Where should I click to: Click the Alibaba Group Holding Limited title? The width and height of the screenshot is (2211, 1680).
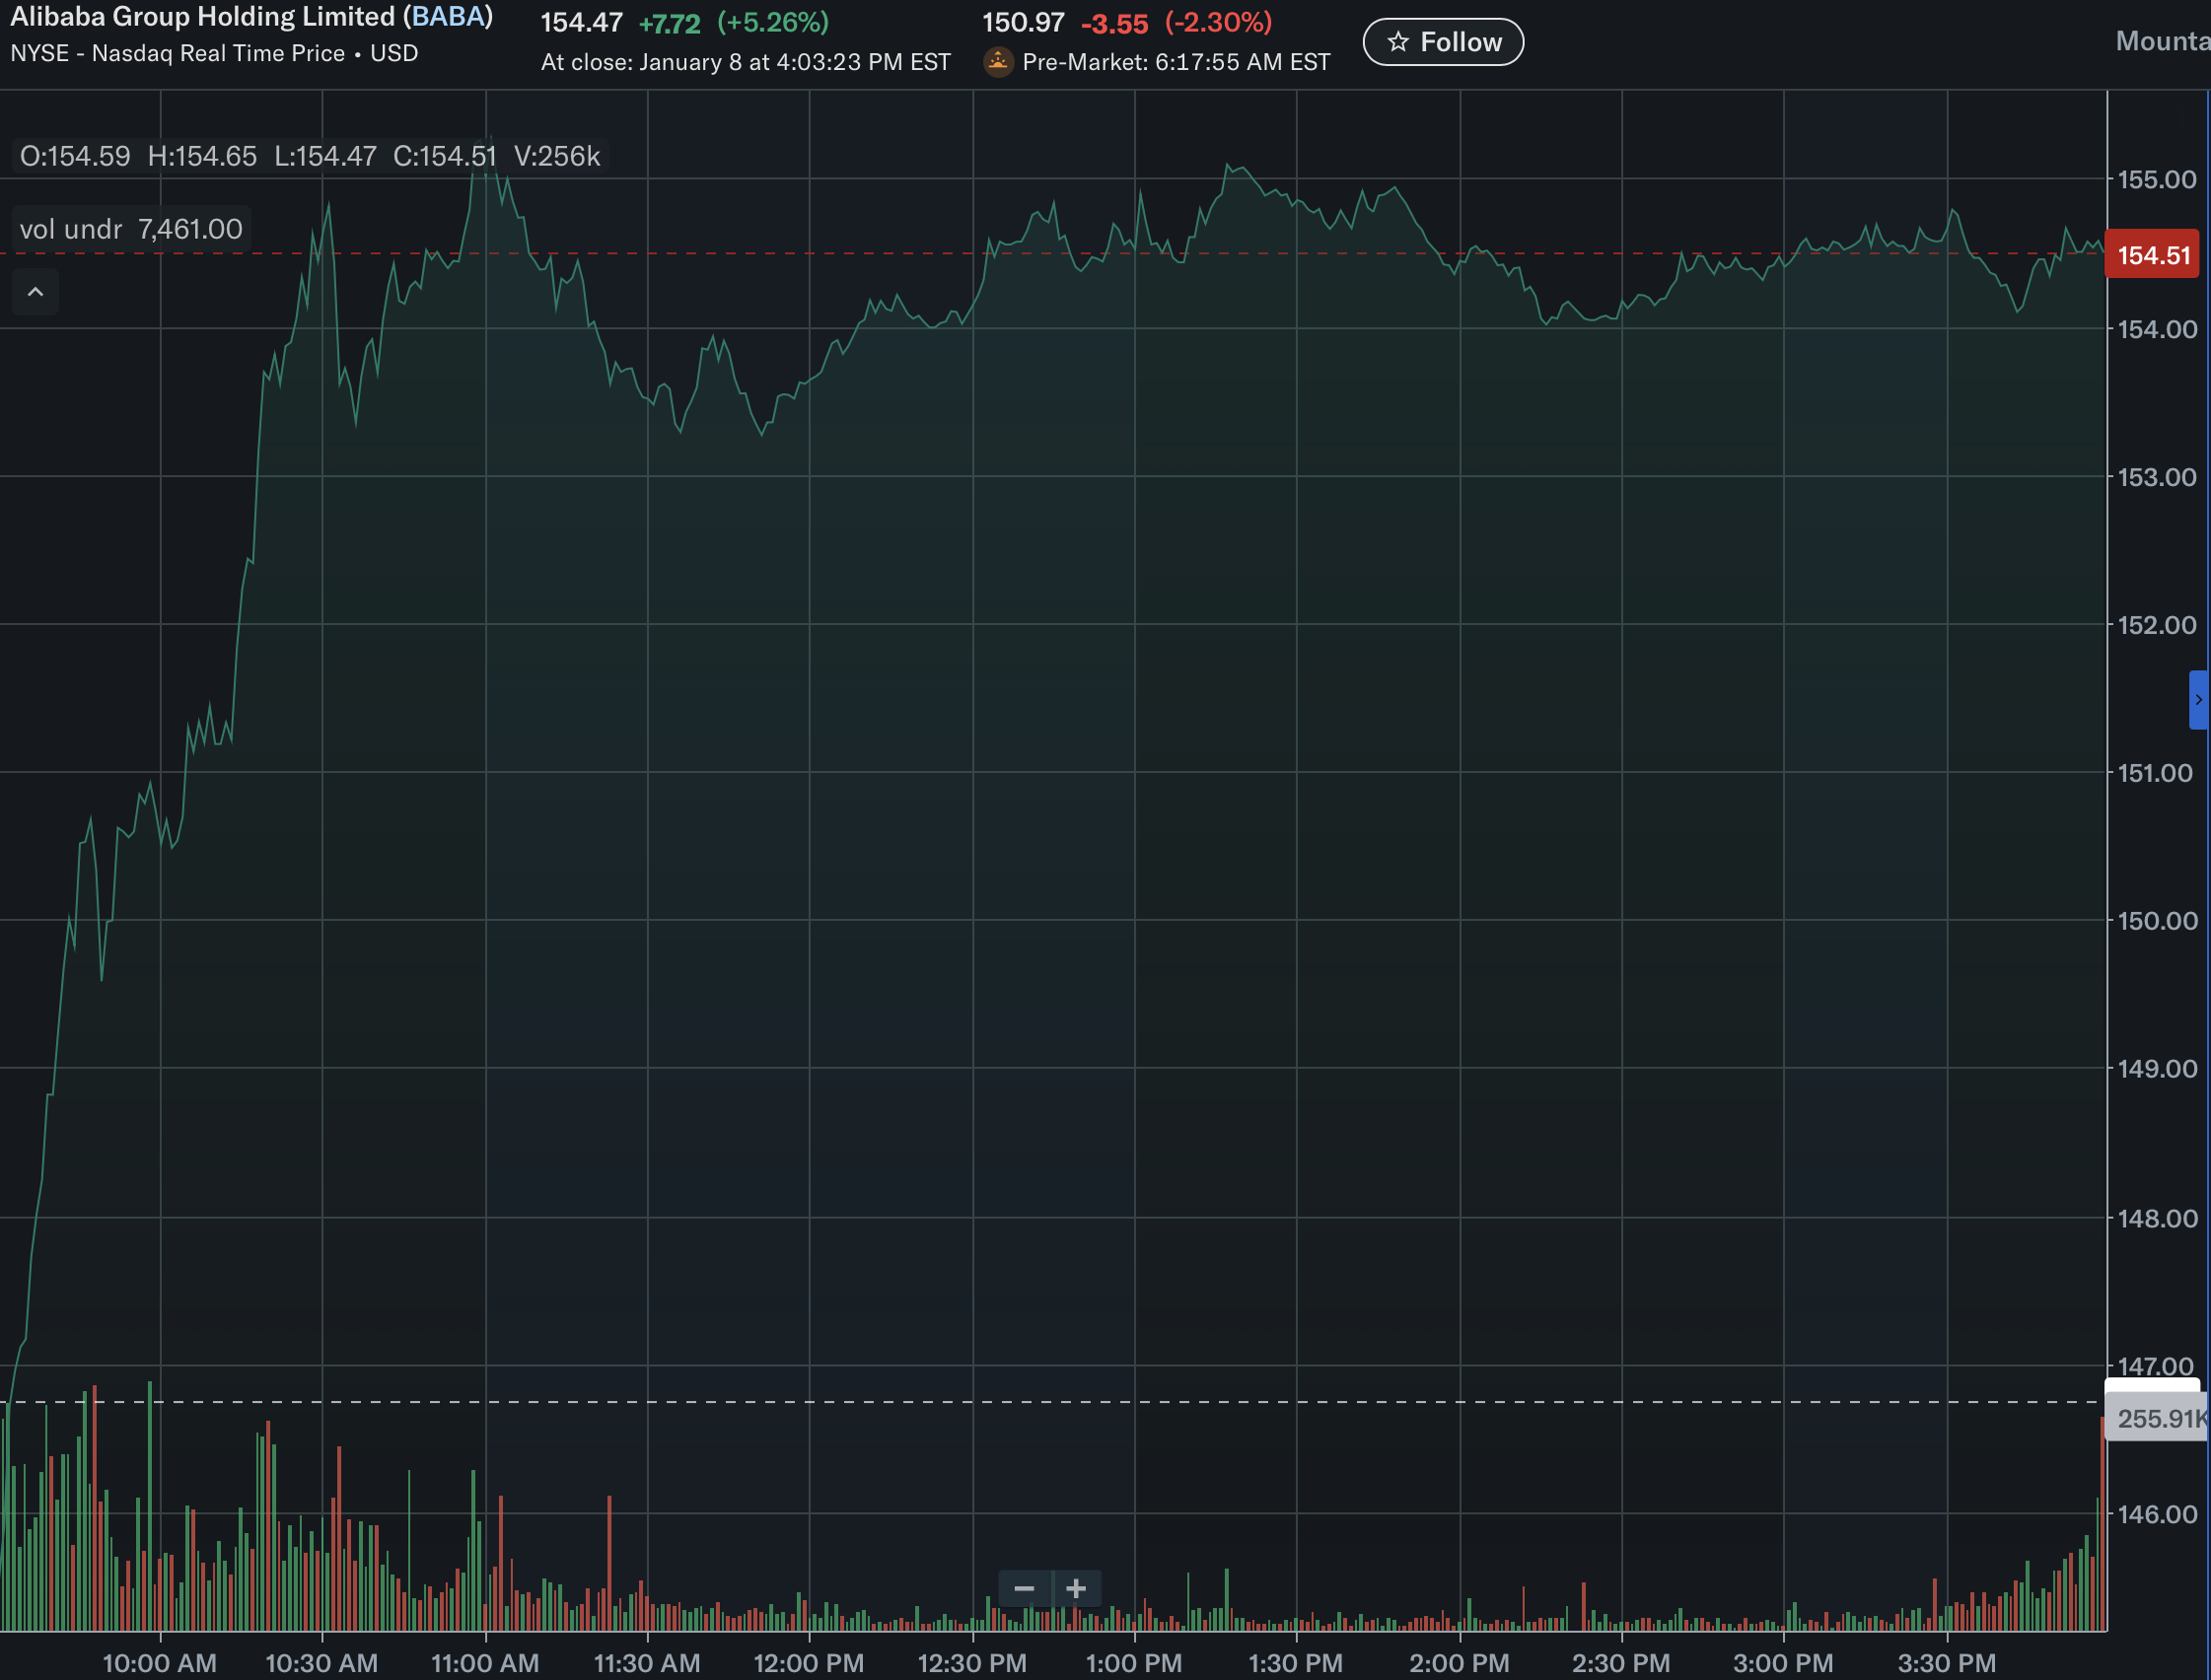202,17
